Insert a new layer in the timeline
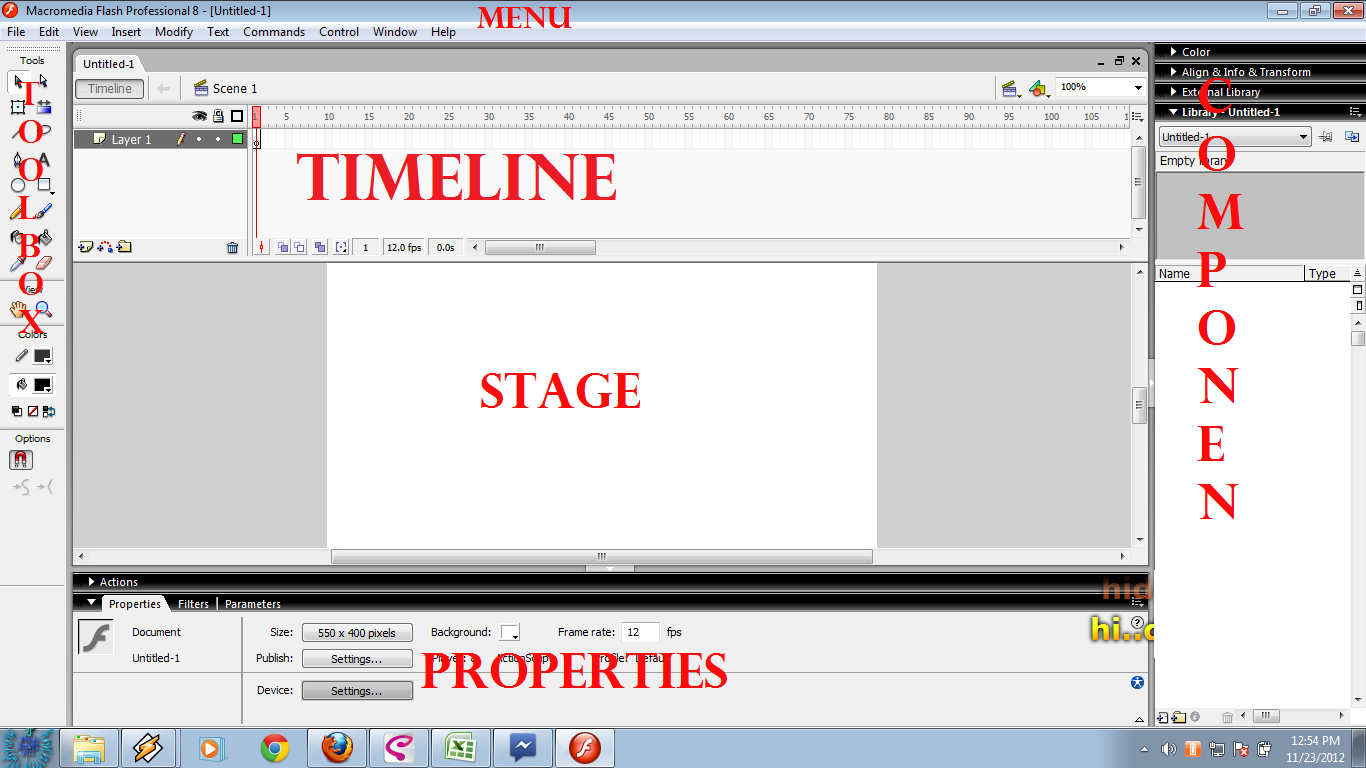The width and height of the screenshot is (1366, 768). [85, 246]
